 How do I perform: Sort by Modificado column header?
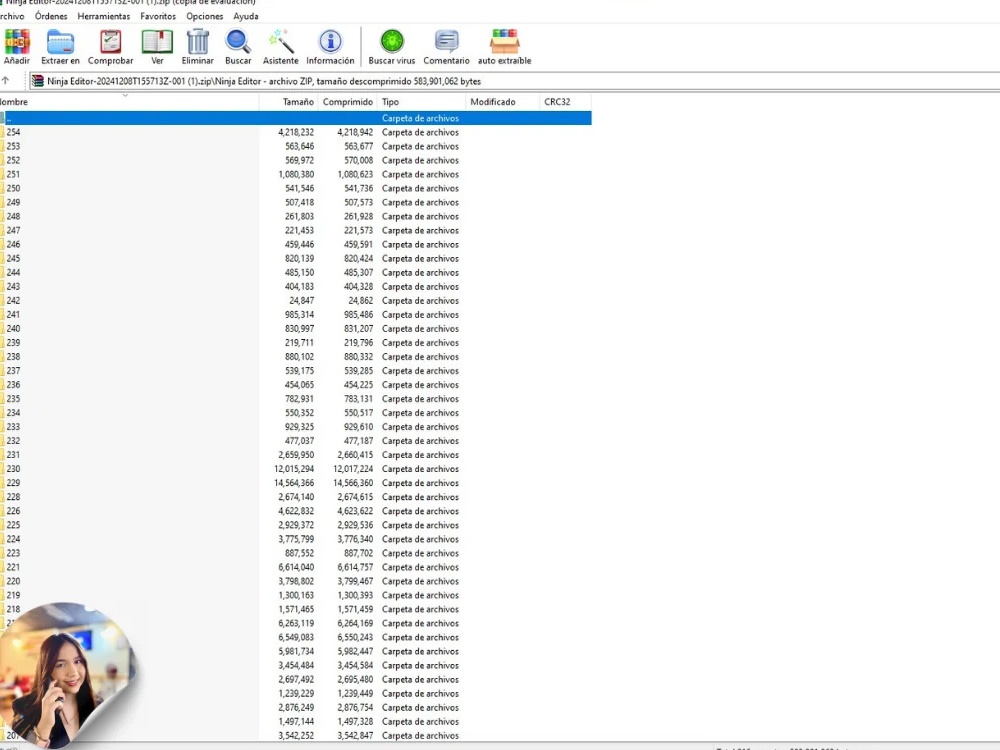pos(503,102)
